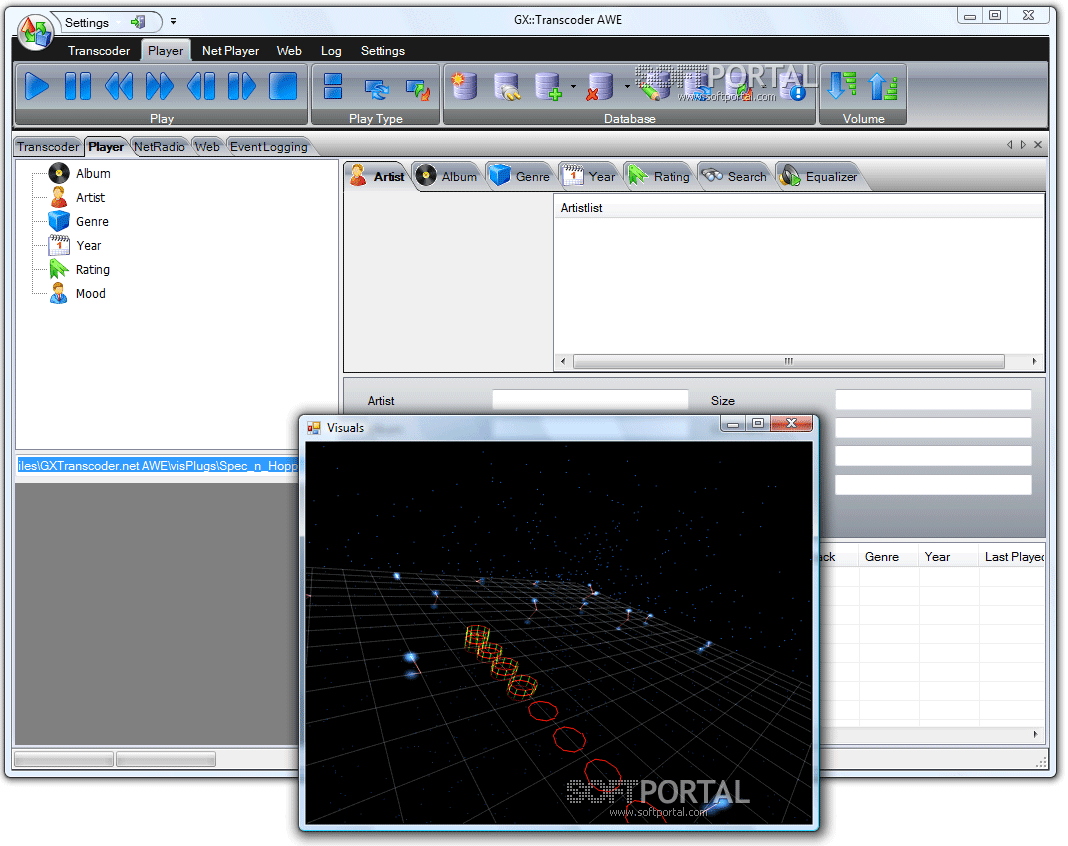Switch to the NetRadio document tab

click(x=159, y=146)
